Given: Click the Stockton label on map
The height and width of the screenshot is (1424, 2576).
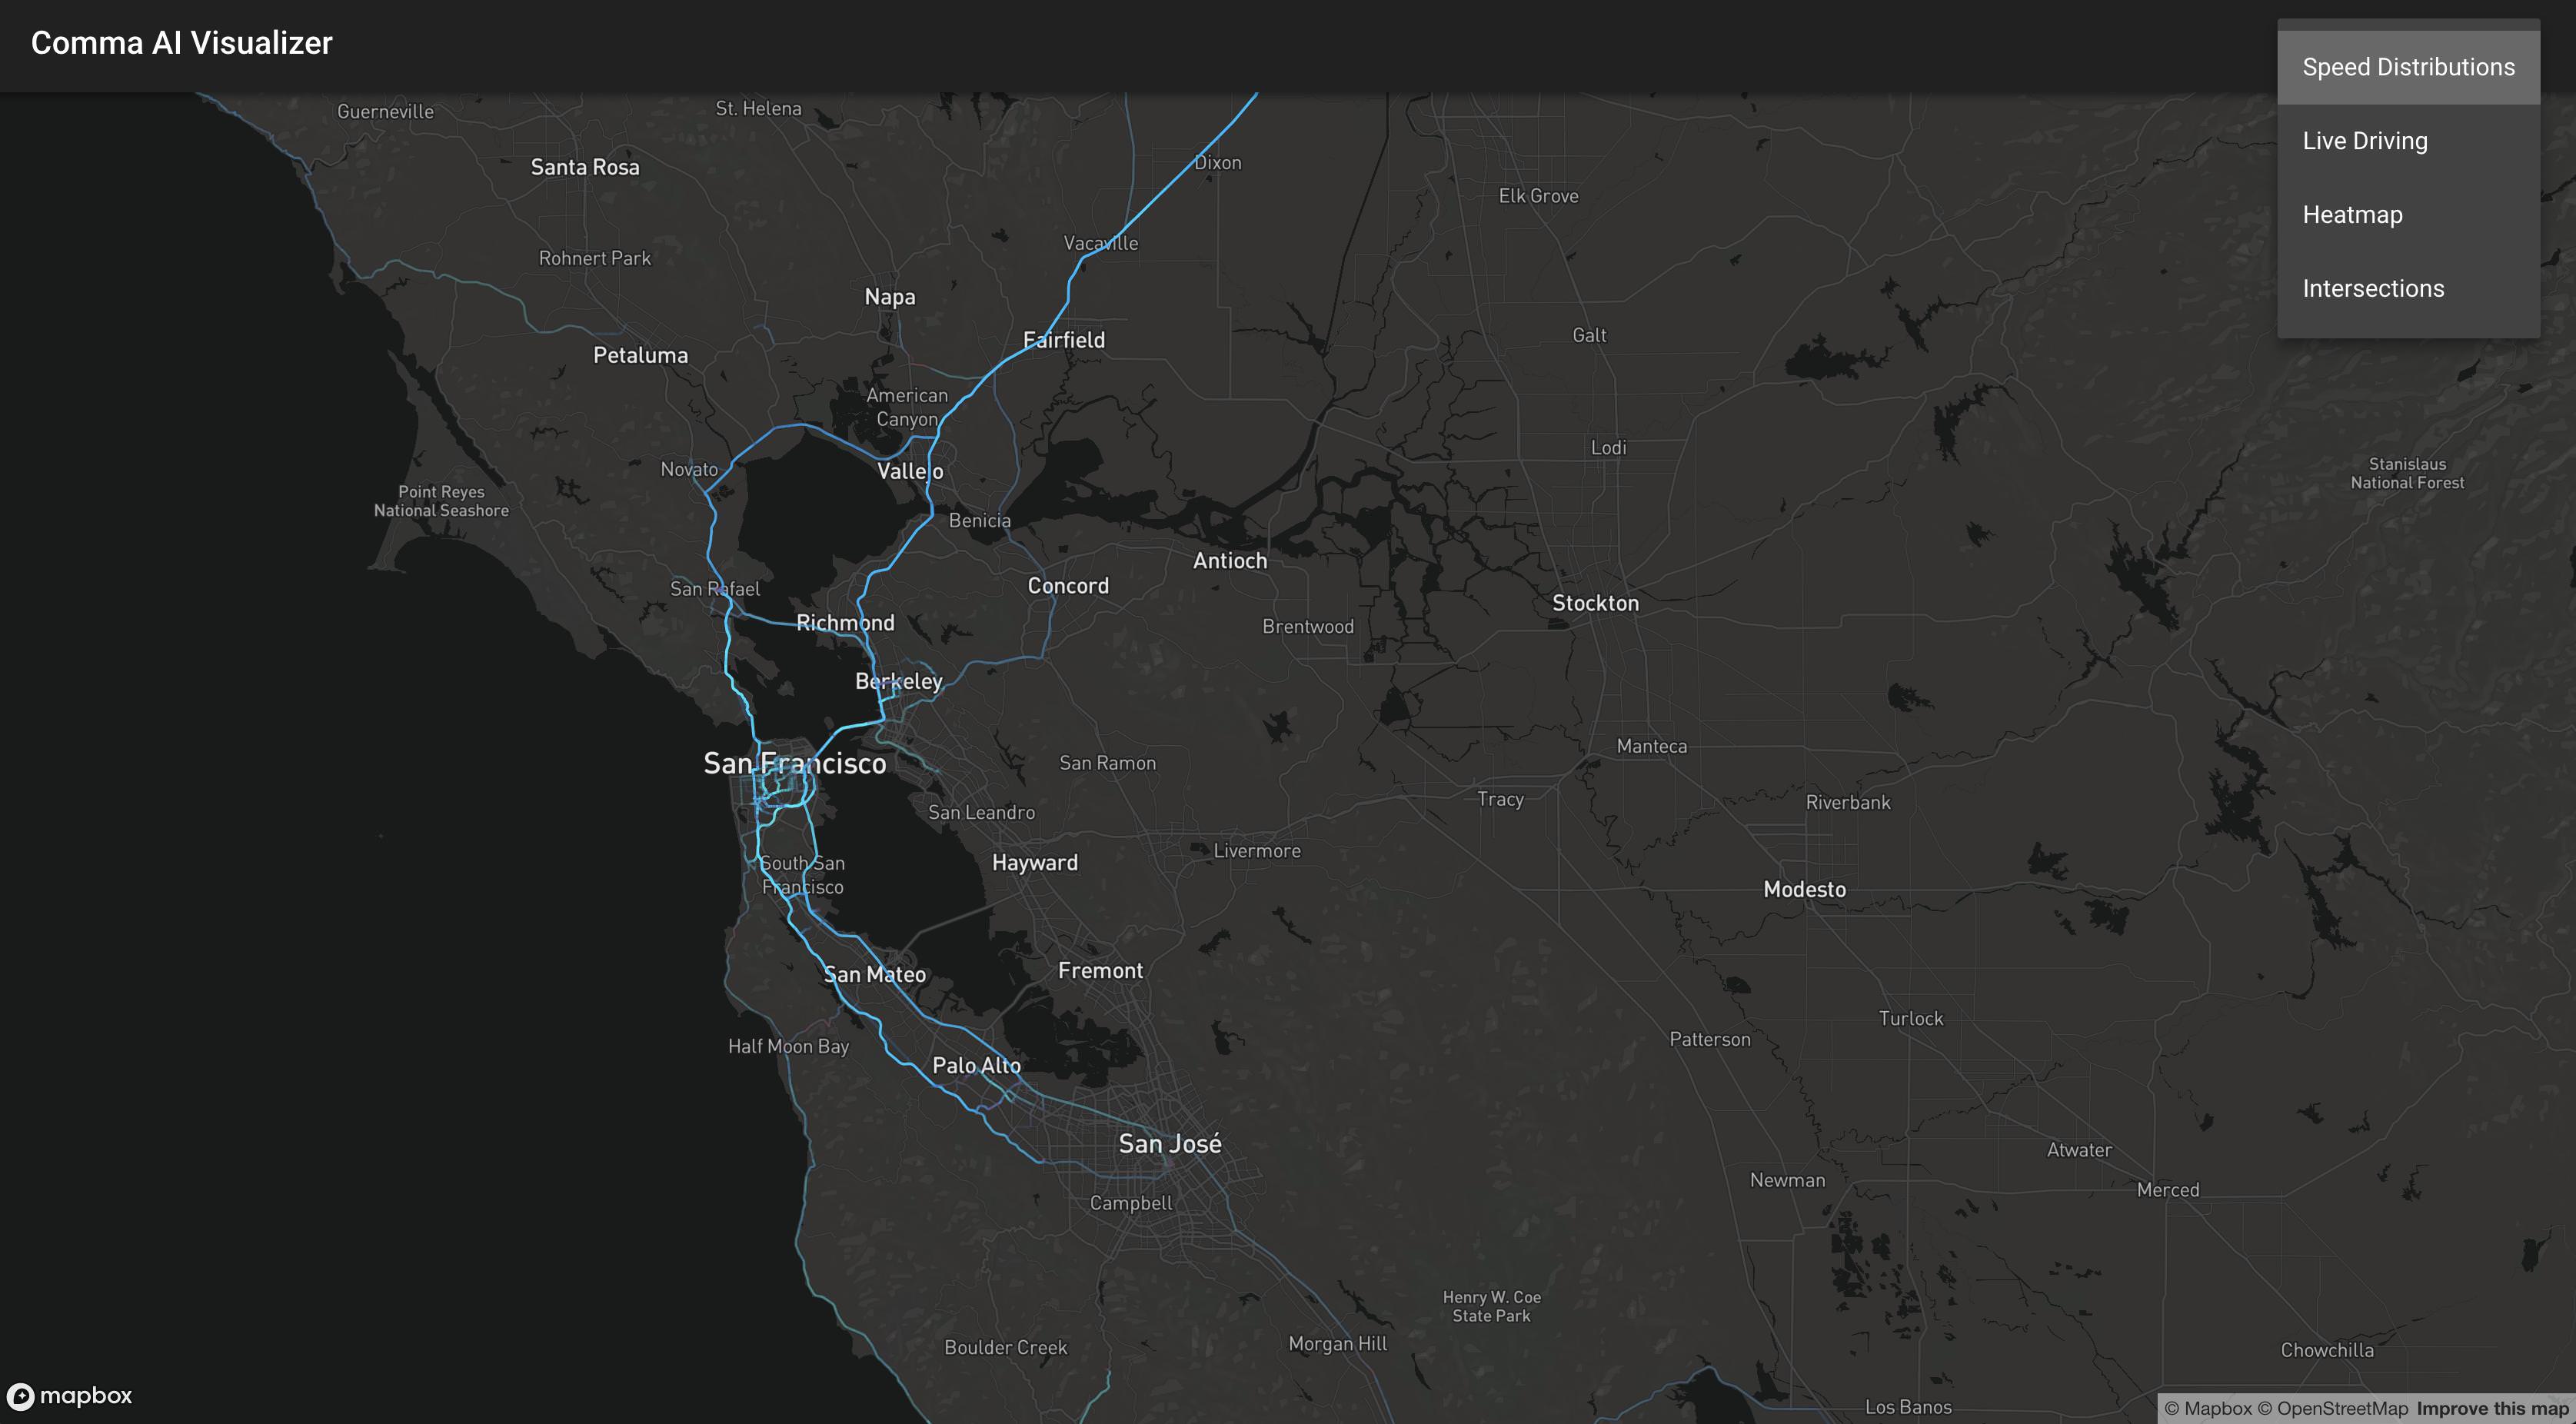Looking at the screenshot, I should coord(1595,603).
